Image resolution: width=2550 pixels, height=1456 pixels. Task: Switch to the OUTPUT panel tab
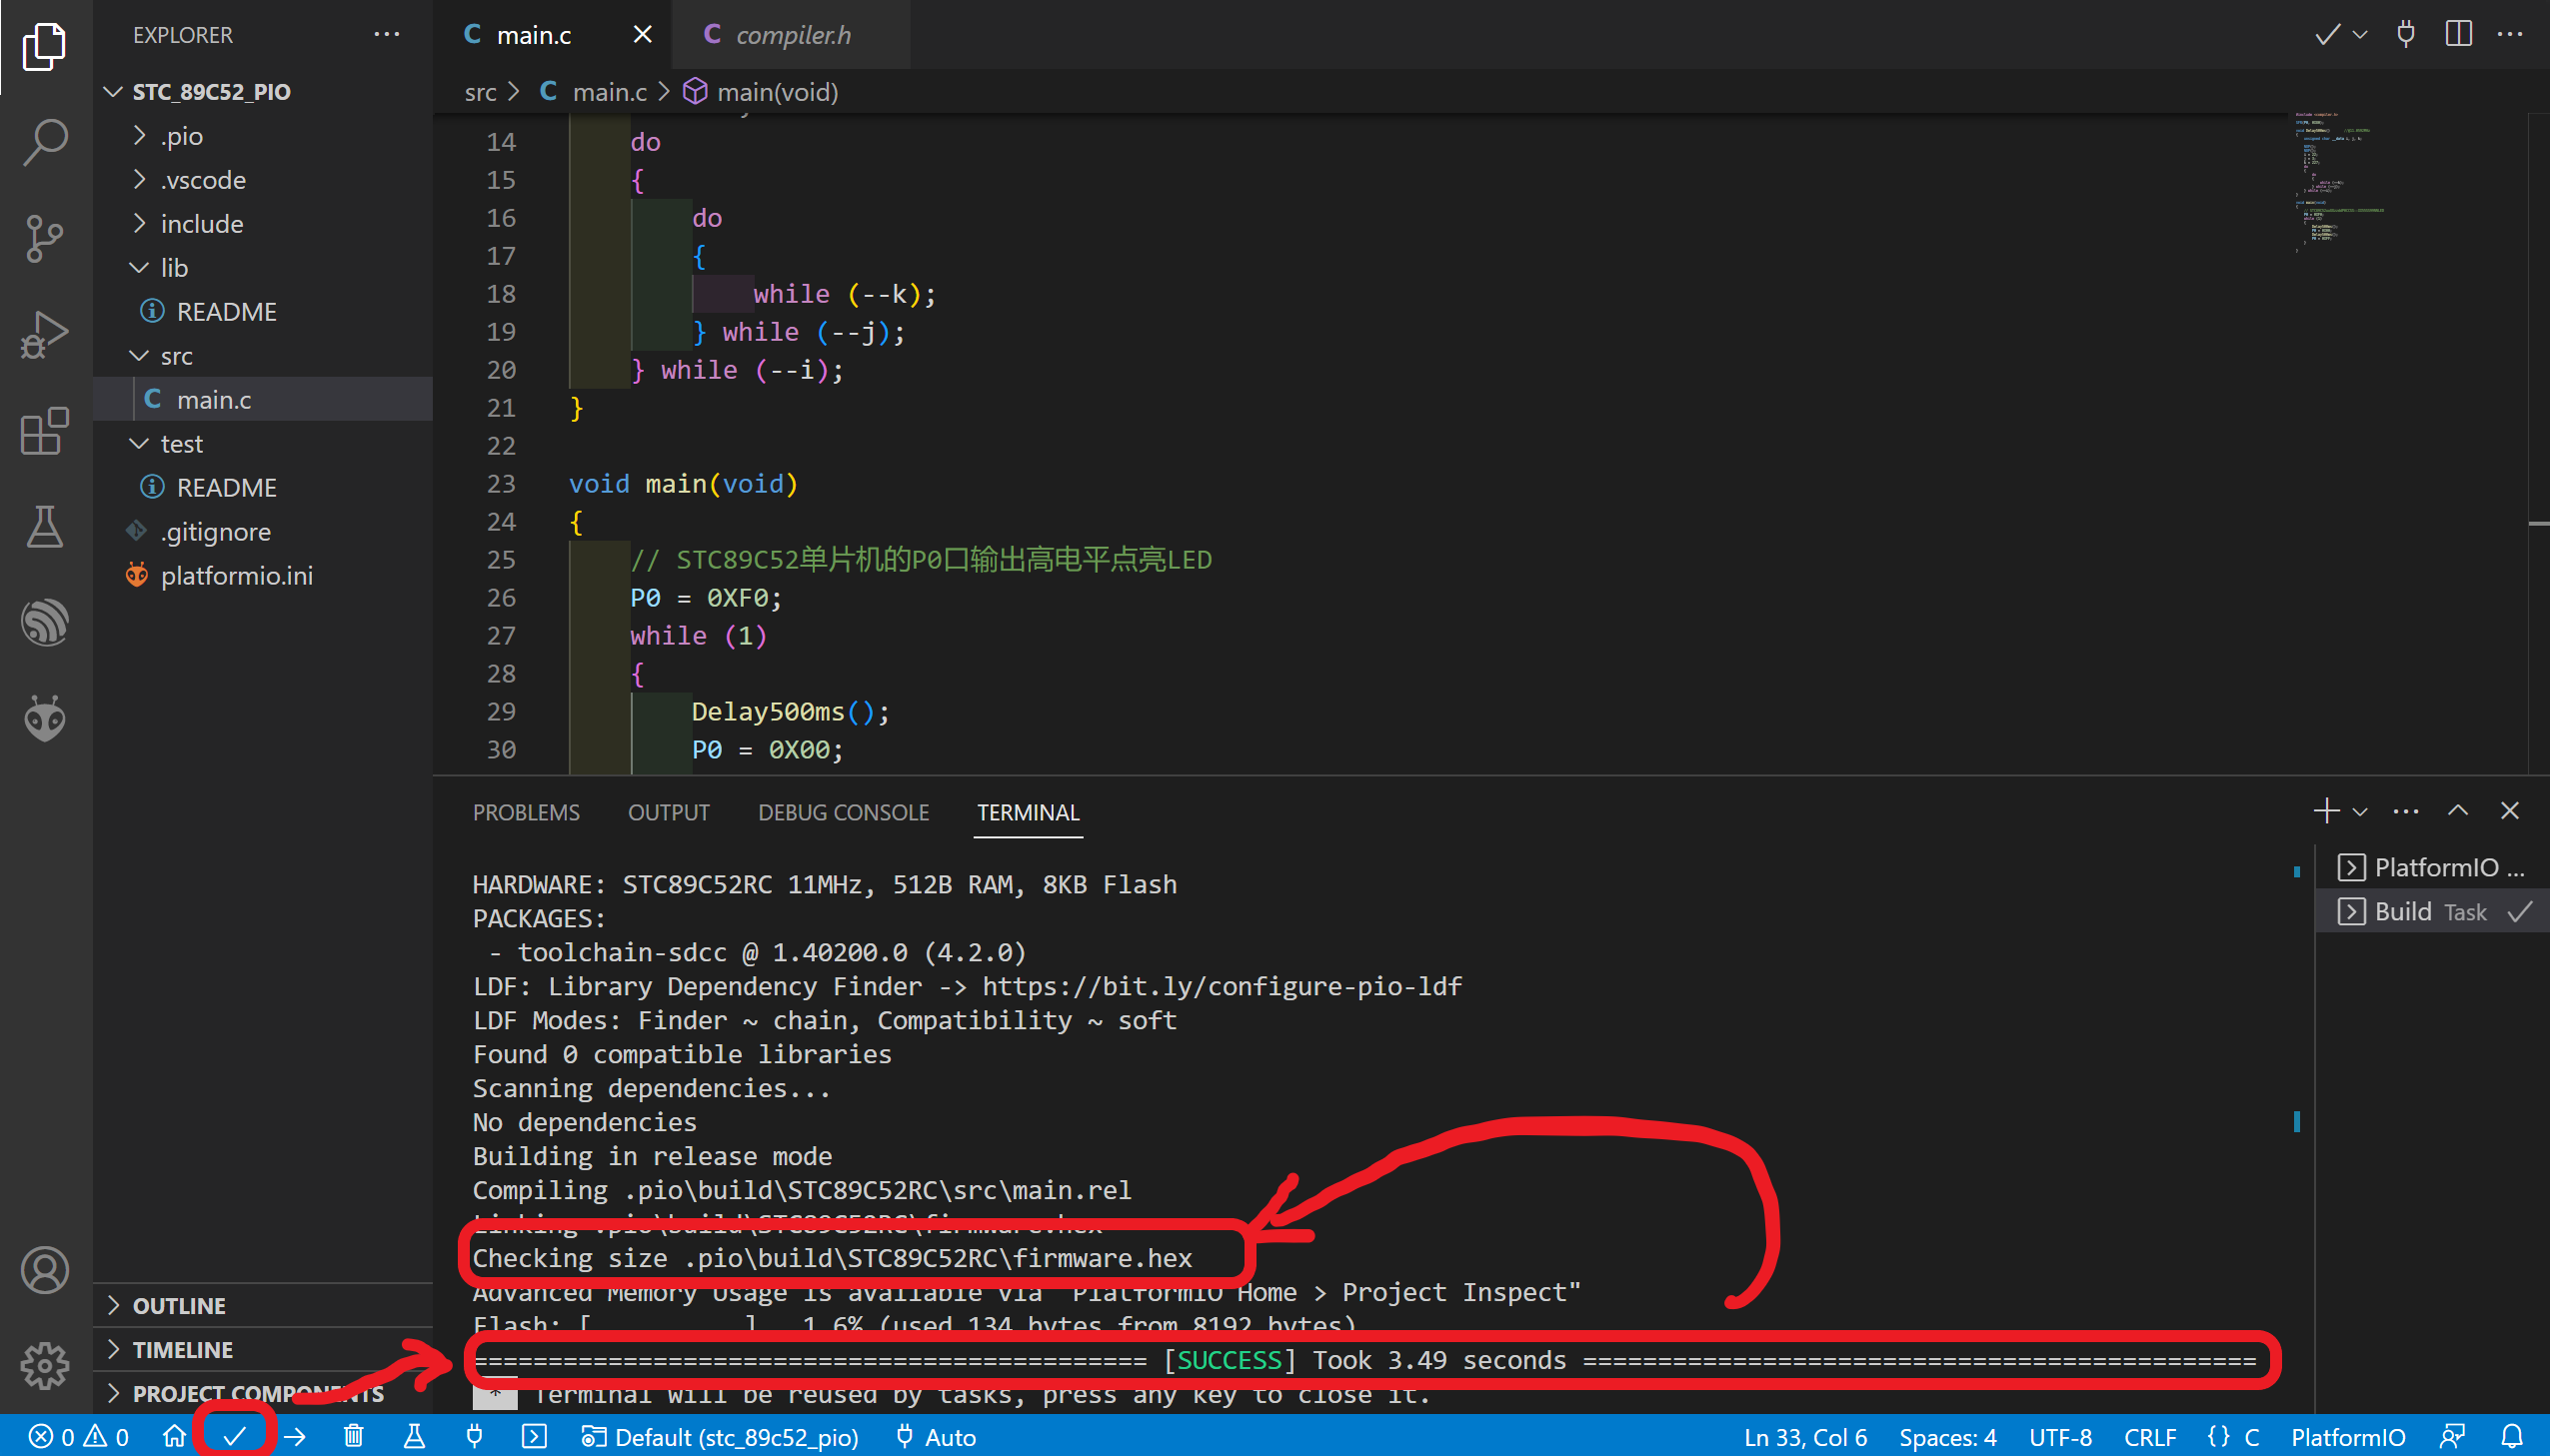pyautogui.click(x=669, y=812)
